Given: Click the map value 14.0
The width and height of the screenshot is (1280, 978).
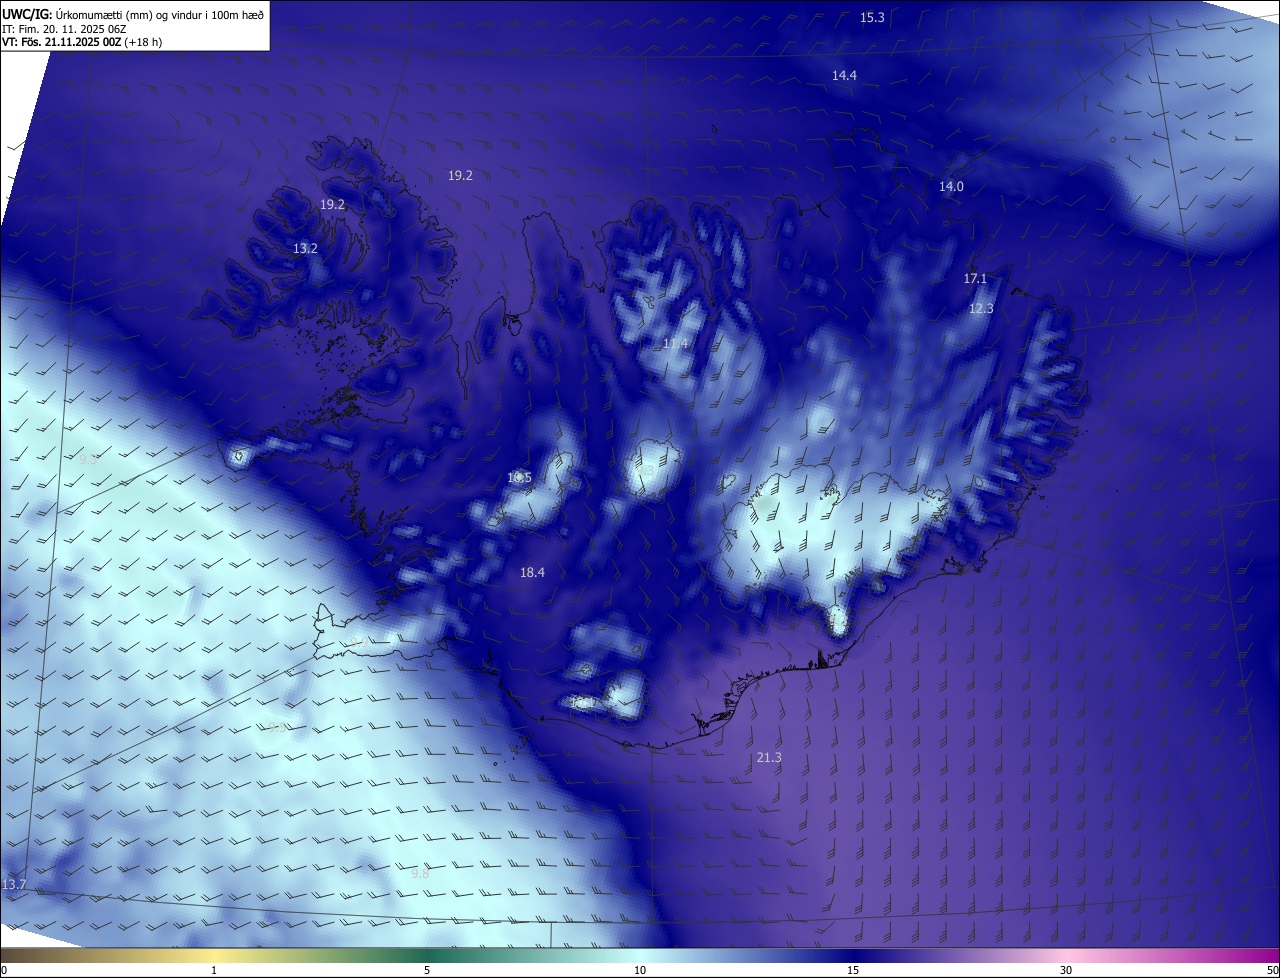Looking at the screenshot, I should 951,187.
